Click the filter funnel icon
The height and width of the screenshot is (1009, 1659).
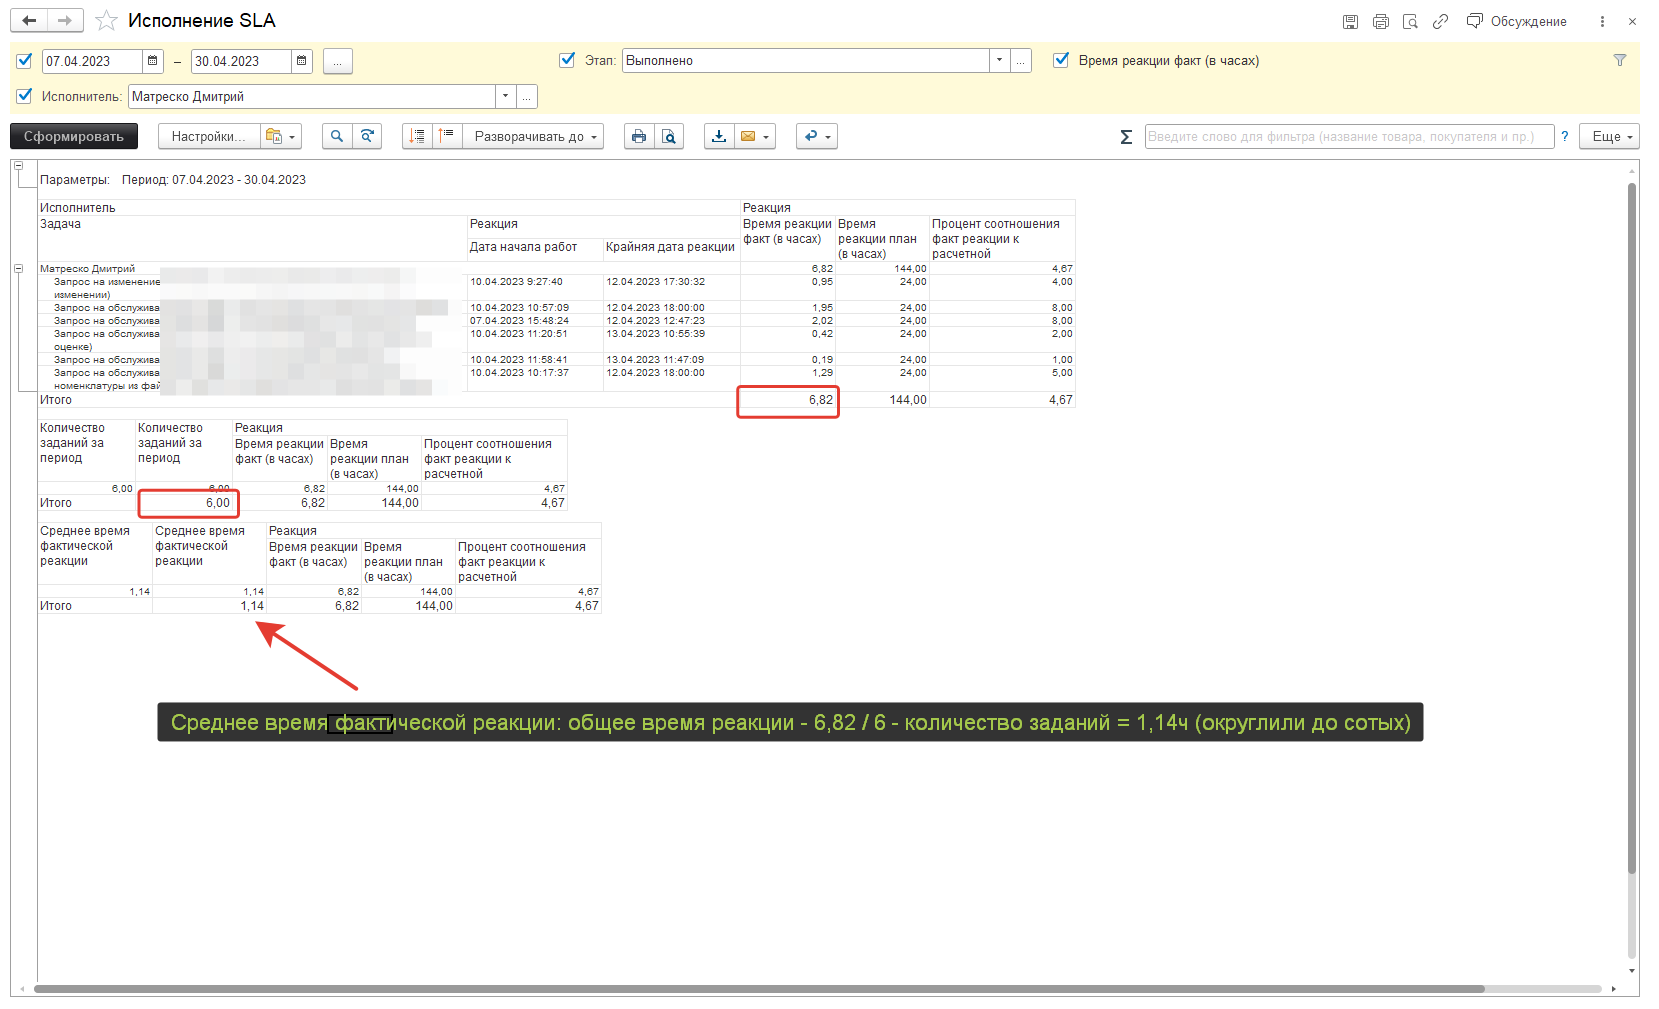tap(1620, 61)
